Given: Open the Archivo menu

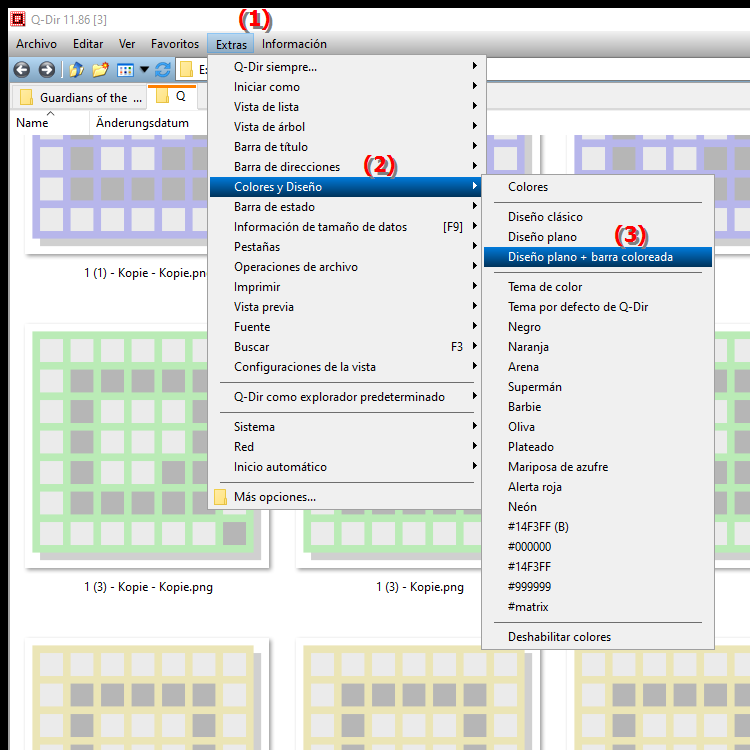Looking at the screenshot, I should tap(36, 44).
